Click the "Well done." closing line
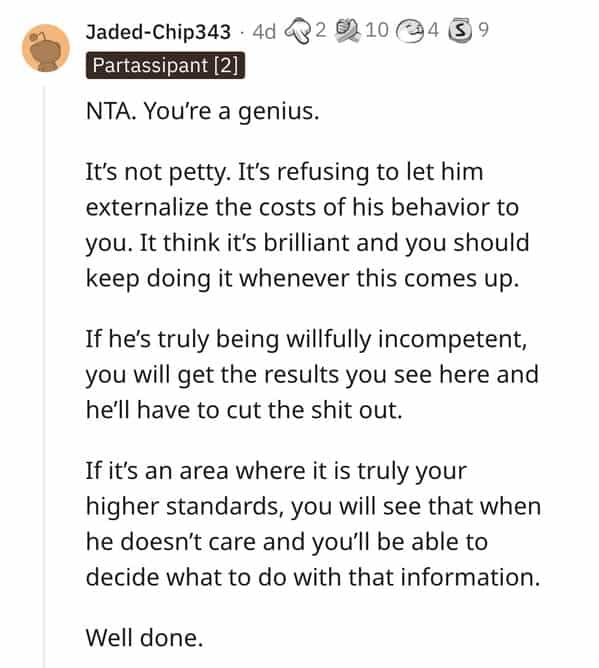599x668 pixels. (144, 638)
